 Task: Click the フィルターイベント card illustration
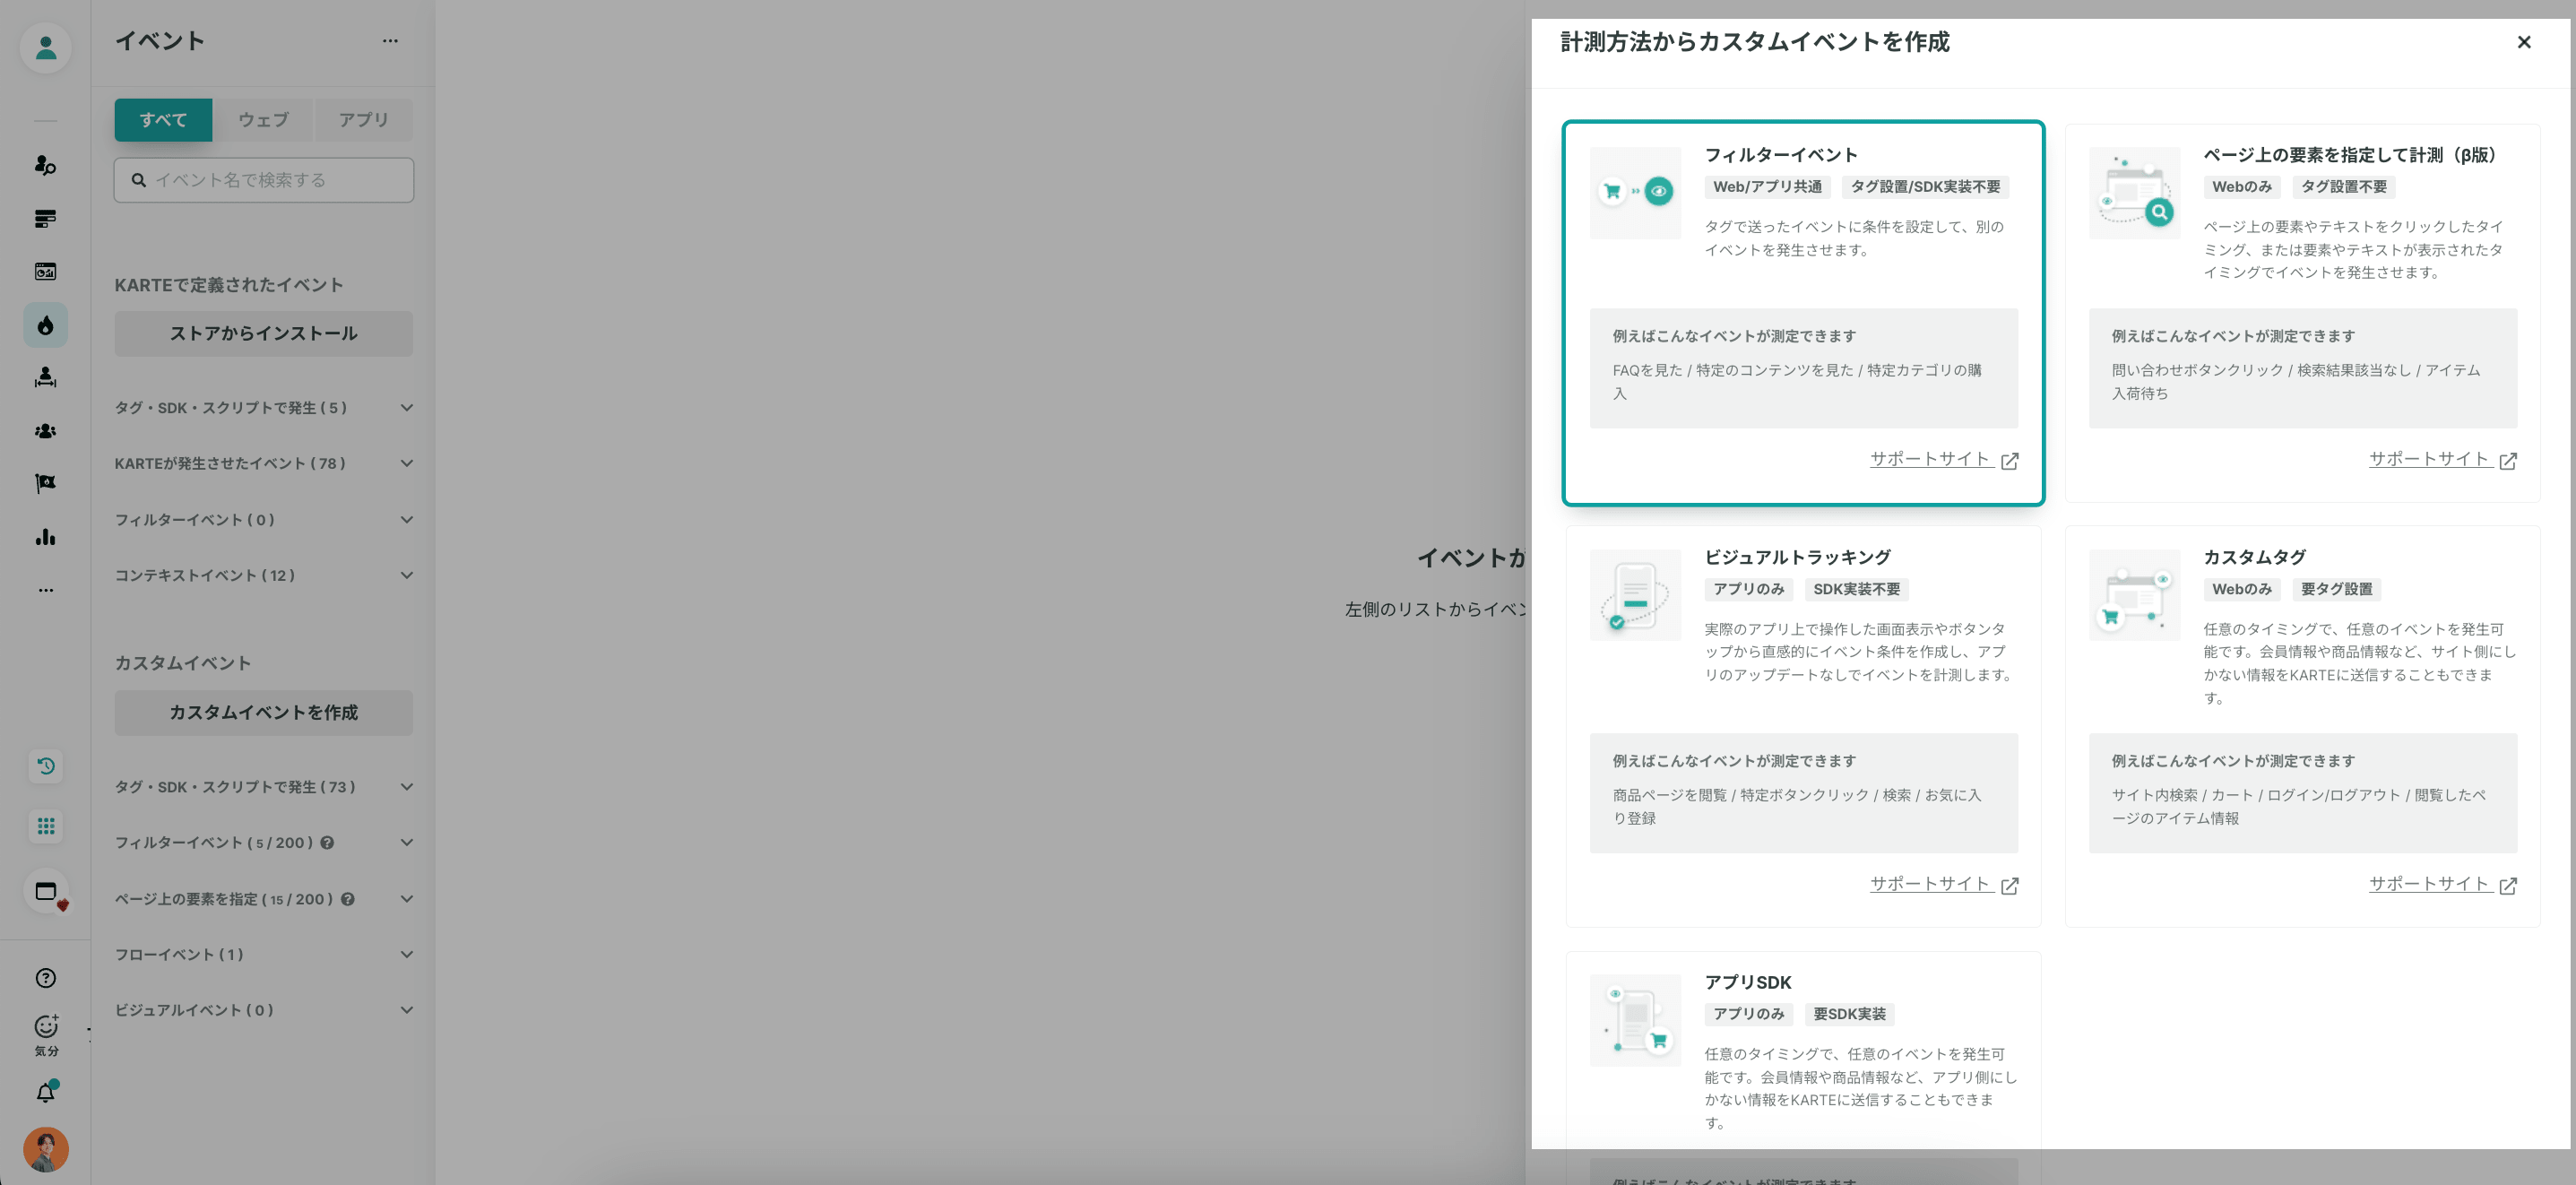click(1635, 193)
